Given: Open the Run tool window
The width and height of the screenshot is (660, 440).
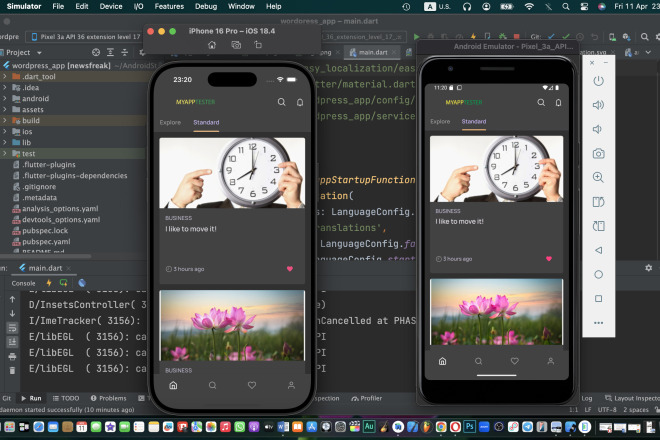Looking at the screenshot, I should click(31, 398).
